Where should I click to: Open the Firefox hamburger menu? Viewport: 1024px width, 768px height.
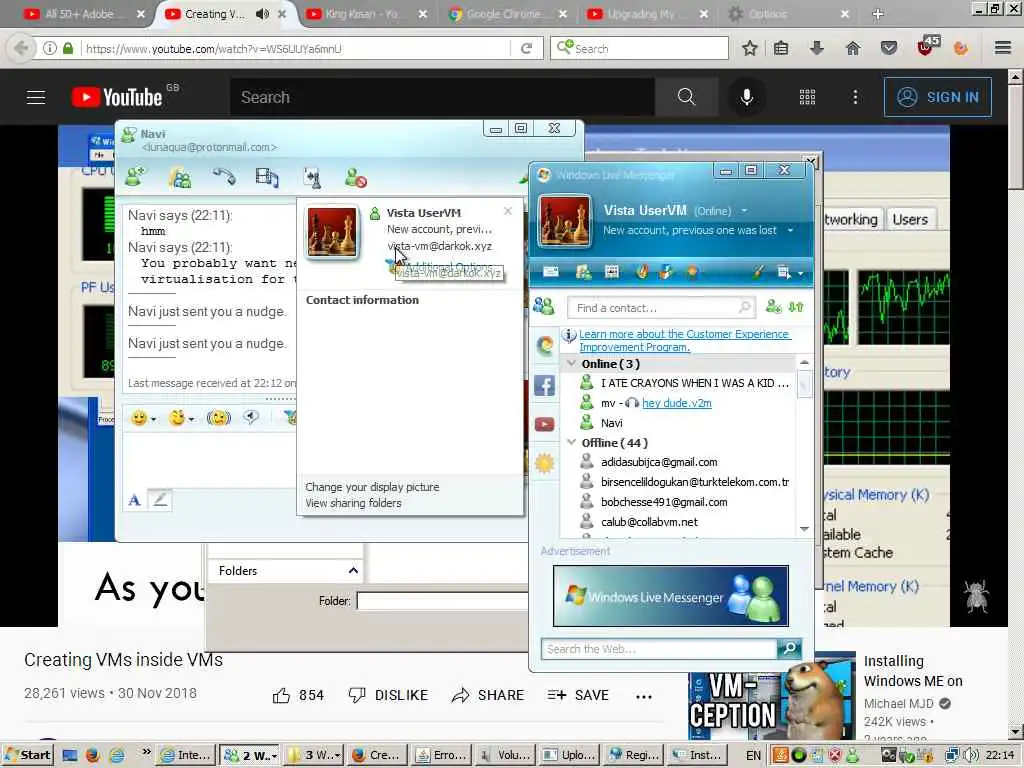tap(1003, 48)
